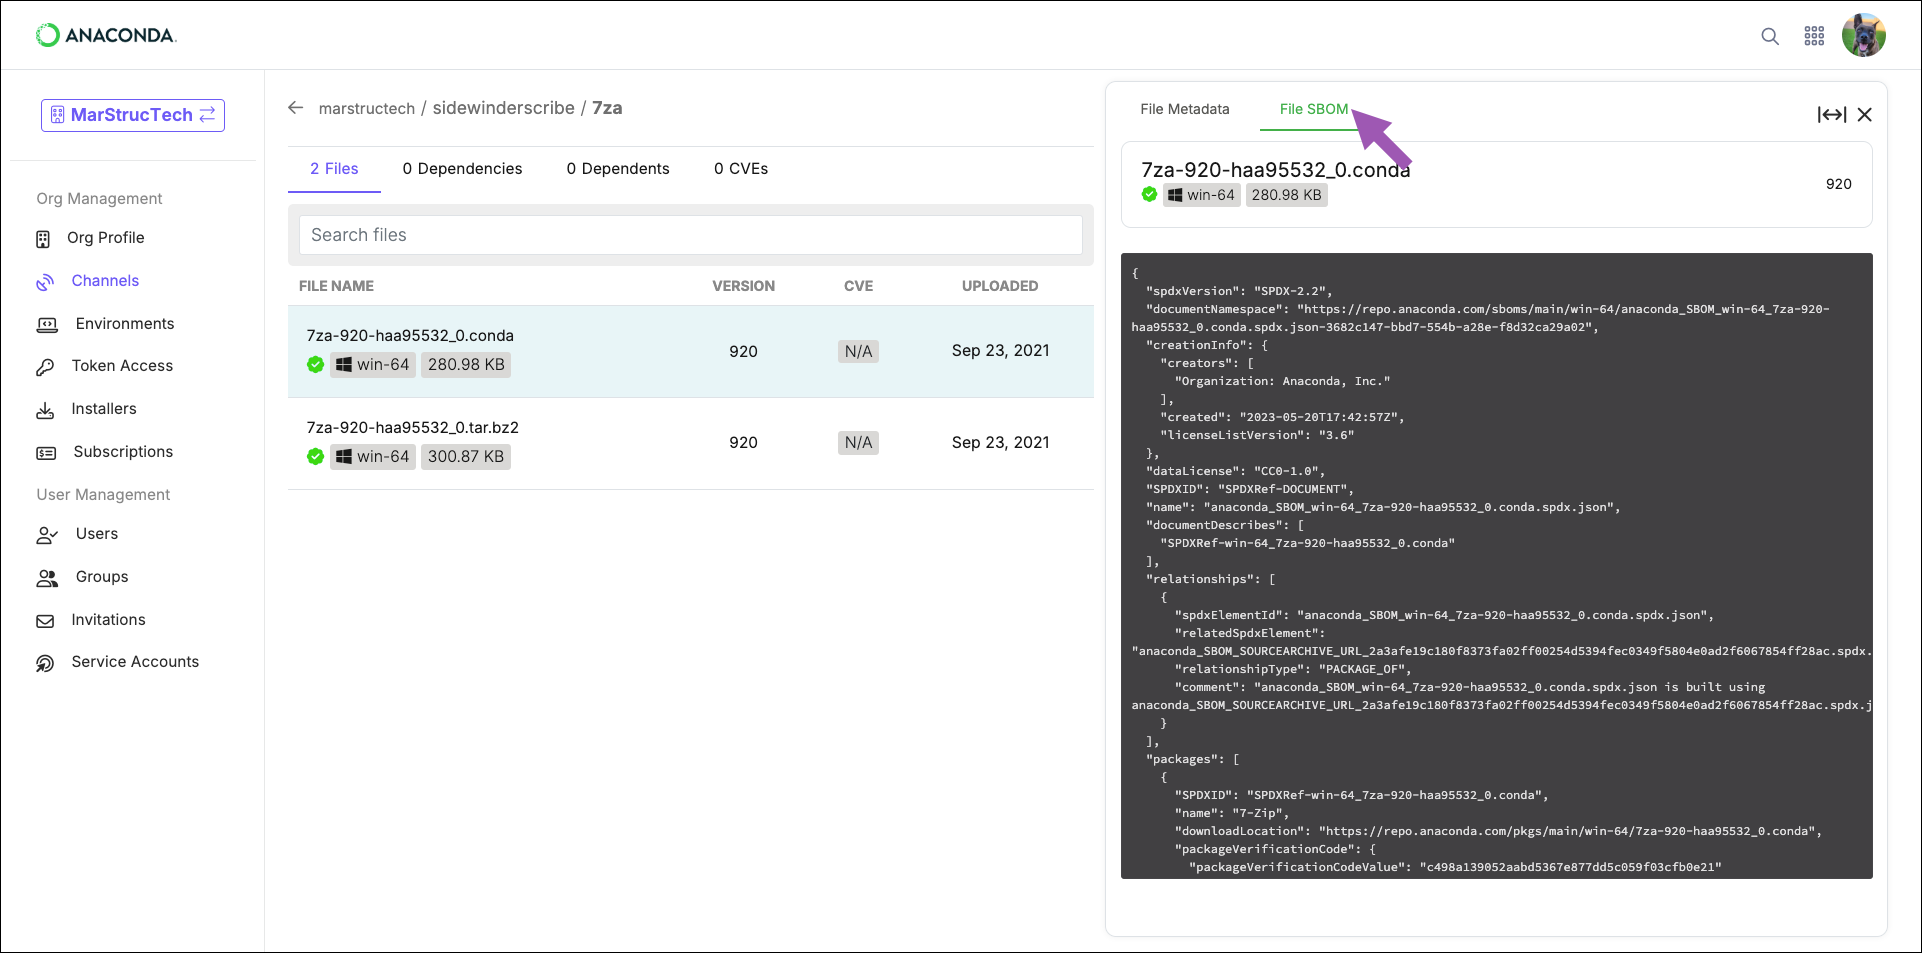
Task: Click the Token Access key icon
Action: click(x=45, y=367)
